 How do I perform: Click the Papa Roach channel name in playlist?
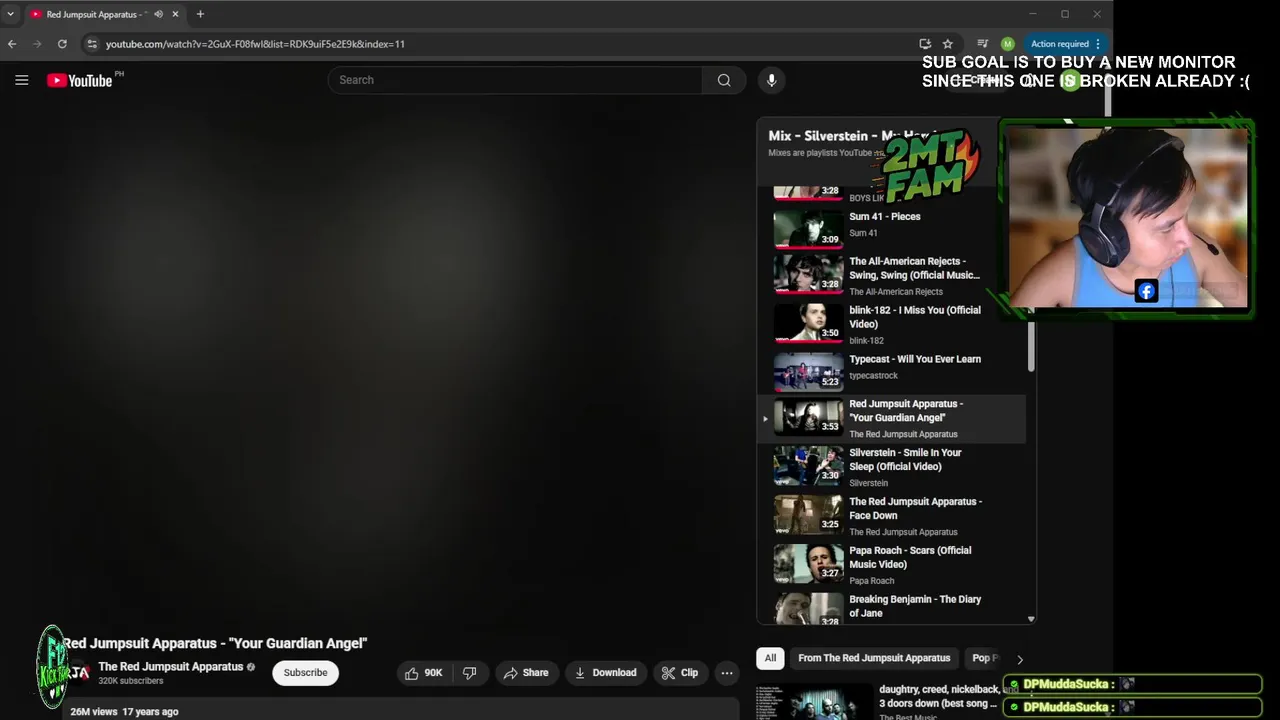click(872, 581)
